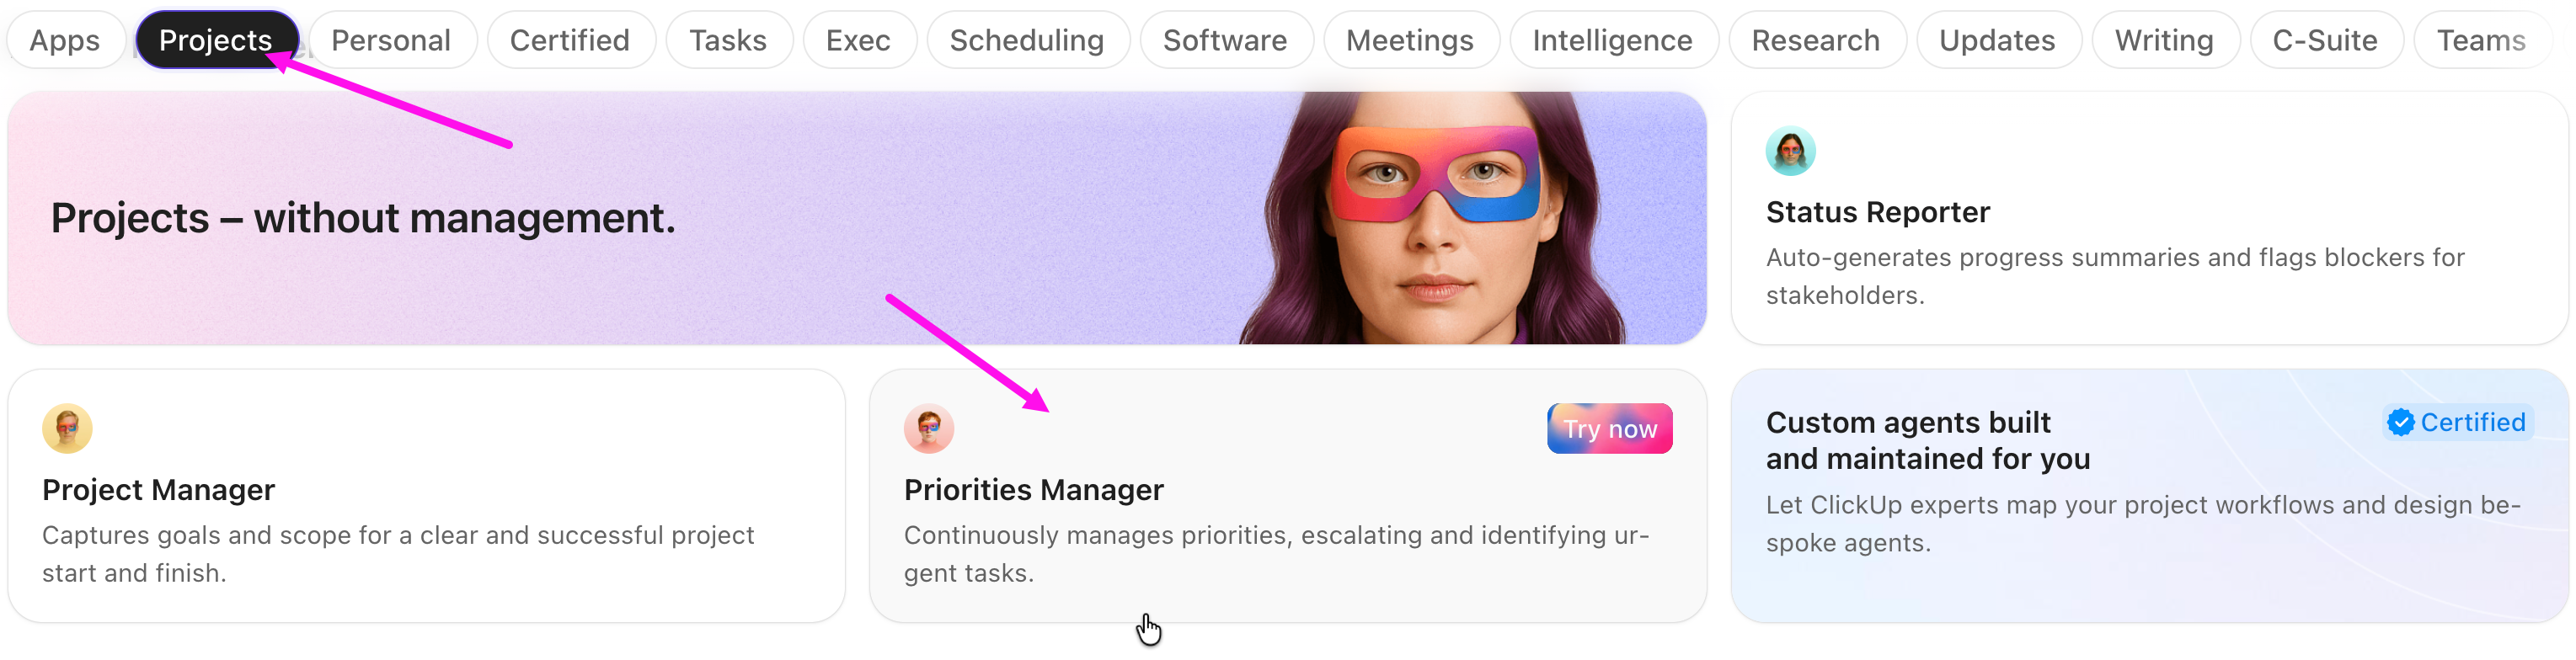Open the Scheduling agents section
This screenshot has height=660, width=2576.
pyautogui.click(x=1027, y=40)
